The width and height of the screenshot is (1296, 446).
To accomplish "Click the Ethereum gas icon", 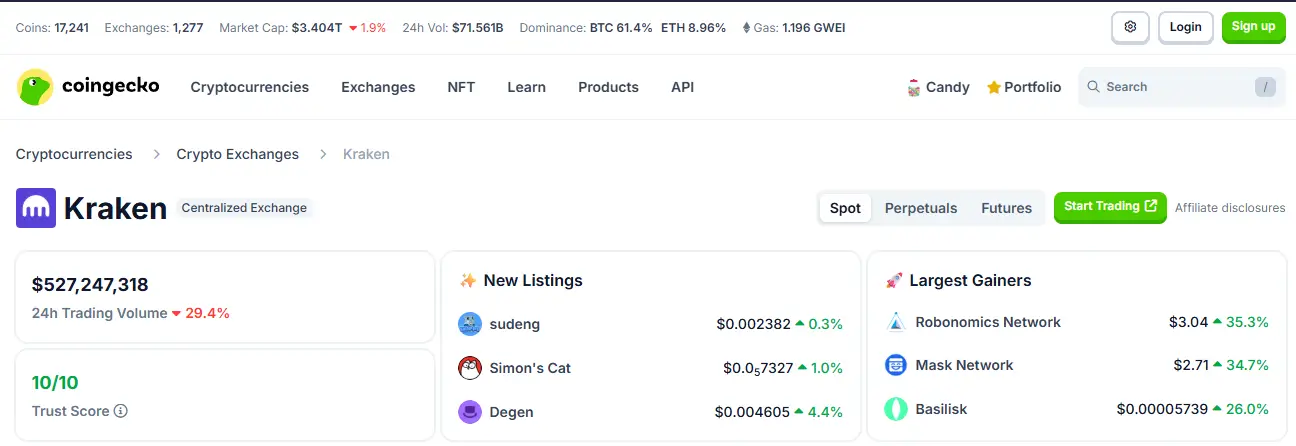I will coord(746,28).
